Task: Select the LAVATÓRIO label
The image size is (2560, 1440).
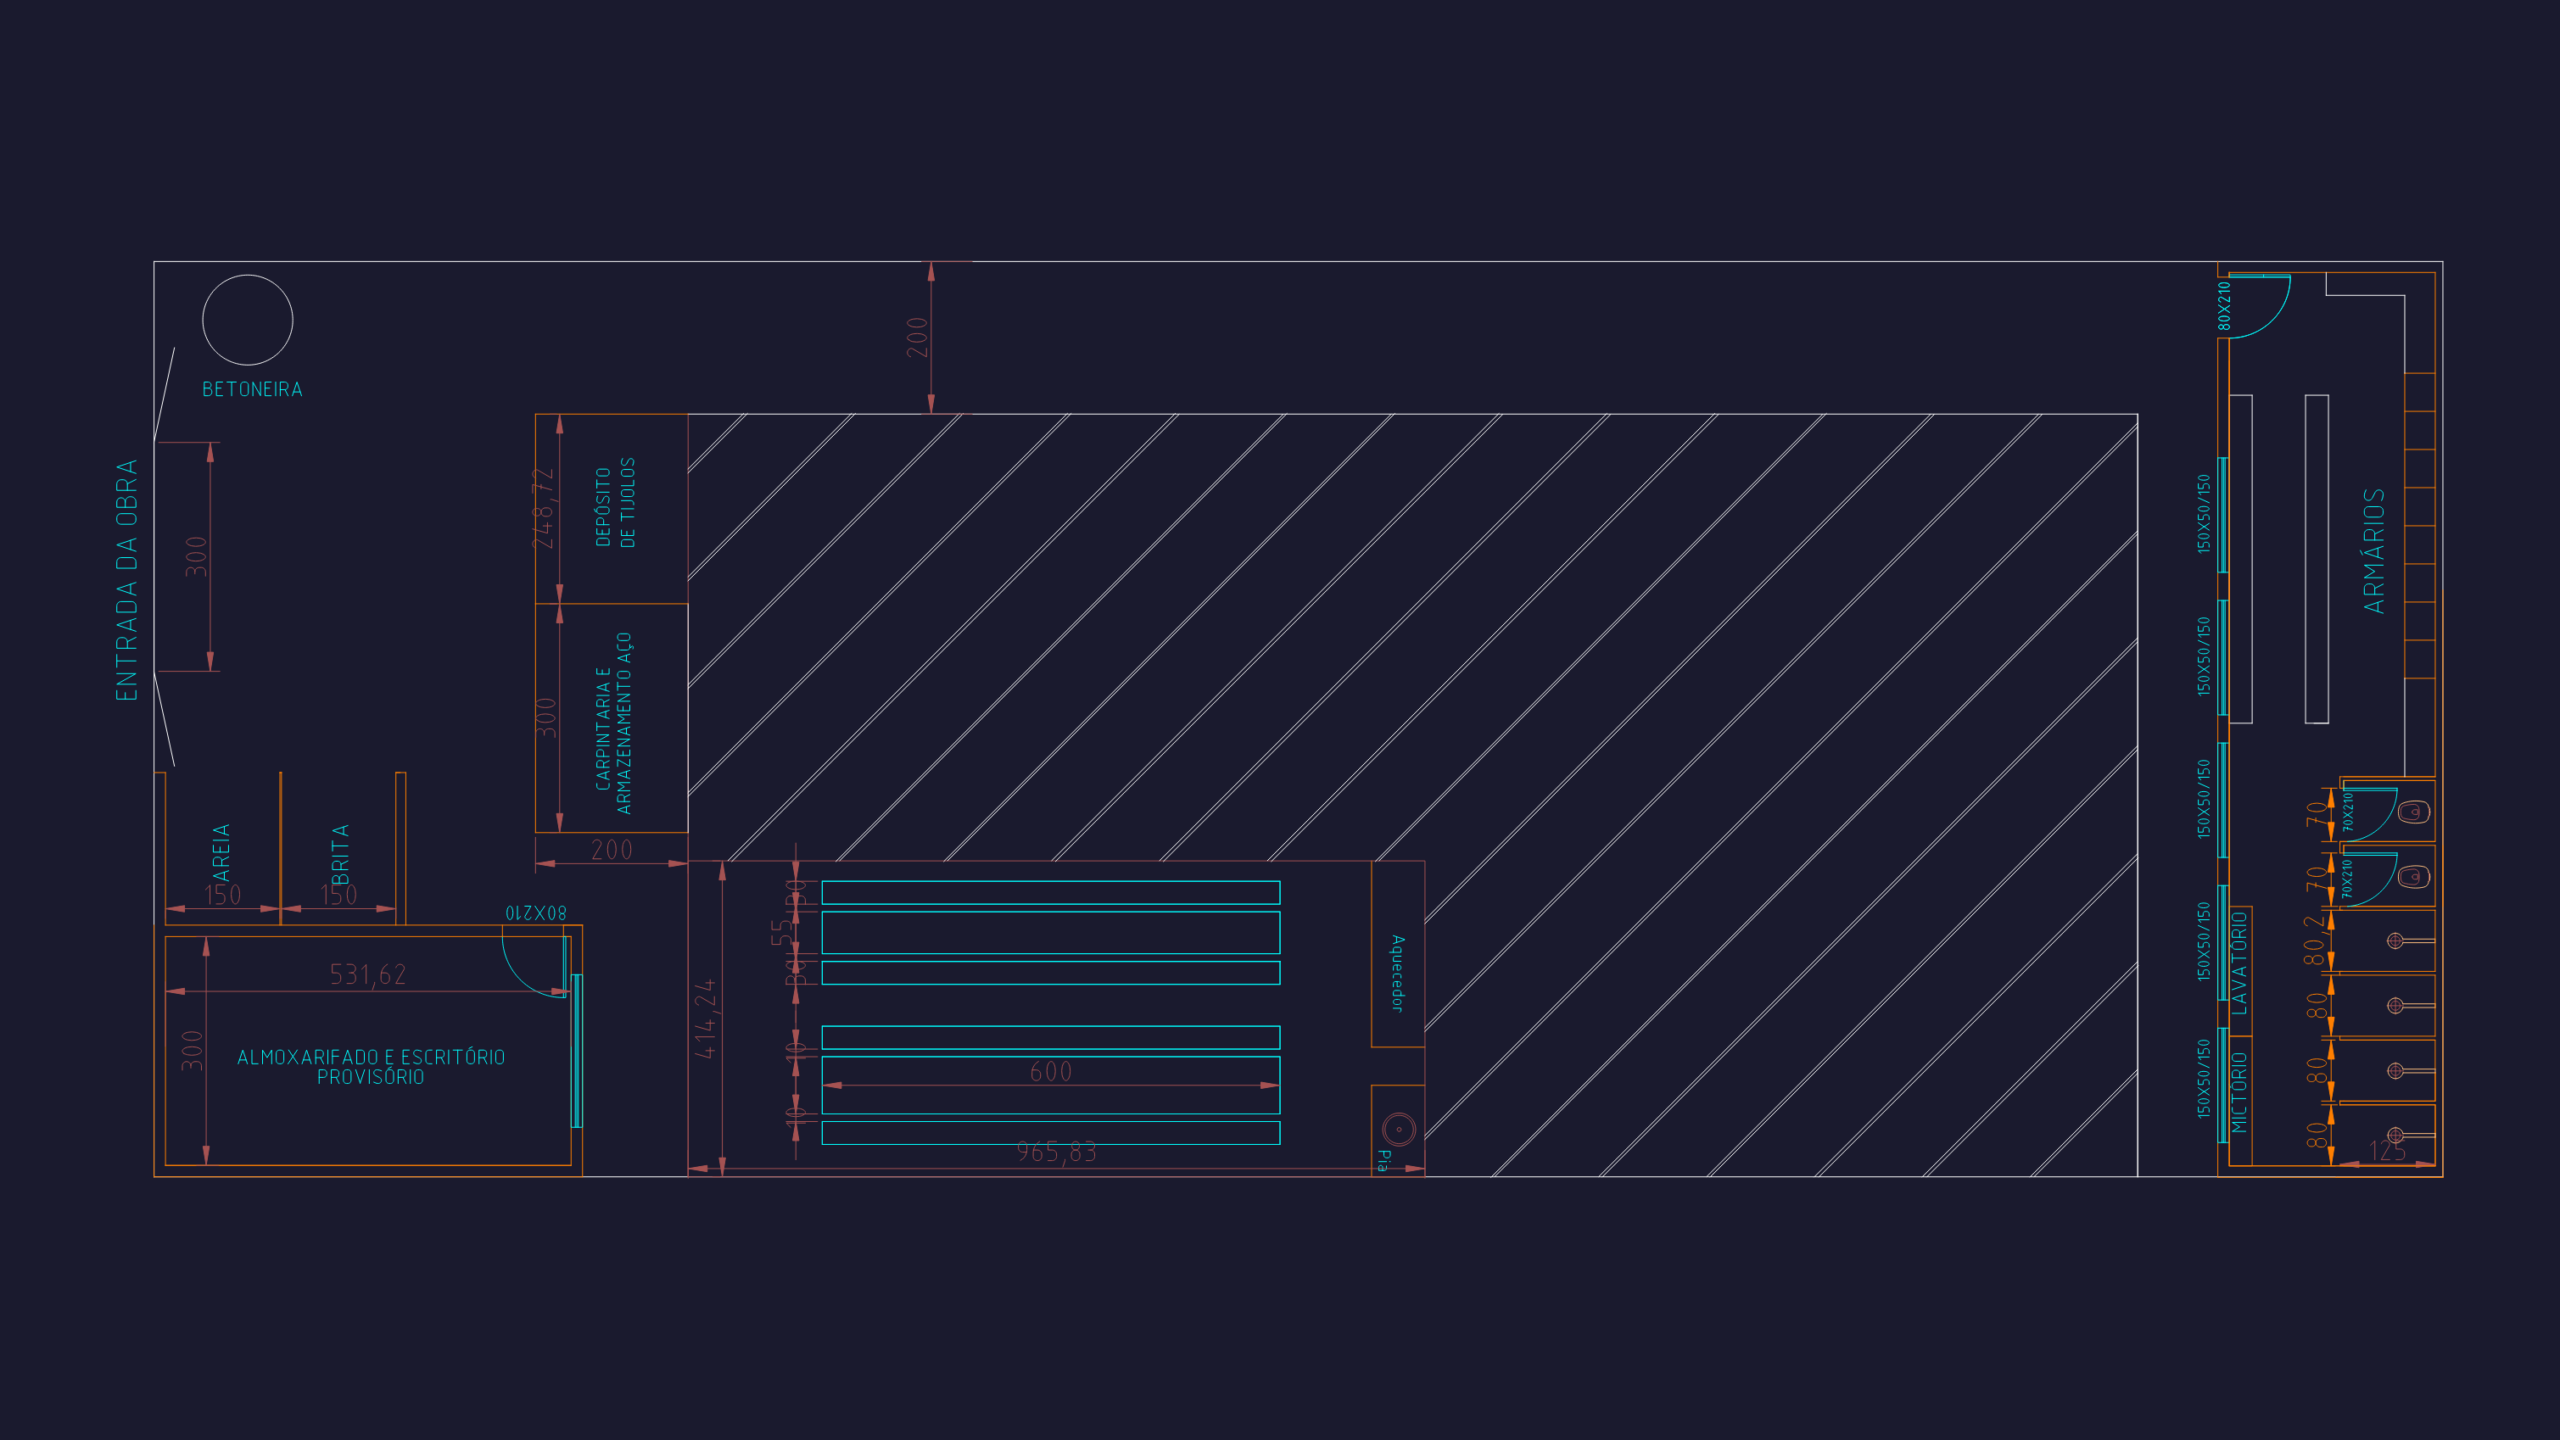Action: pyautogui.click(x=2239, y=963)
